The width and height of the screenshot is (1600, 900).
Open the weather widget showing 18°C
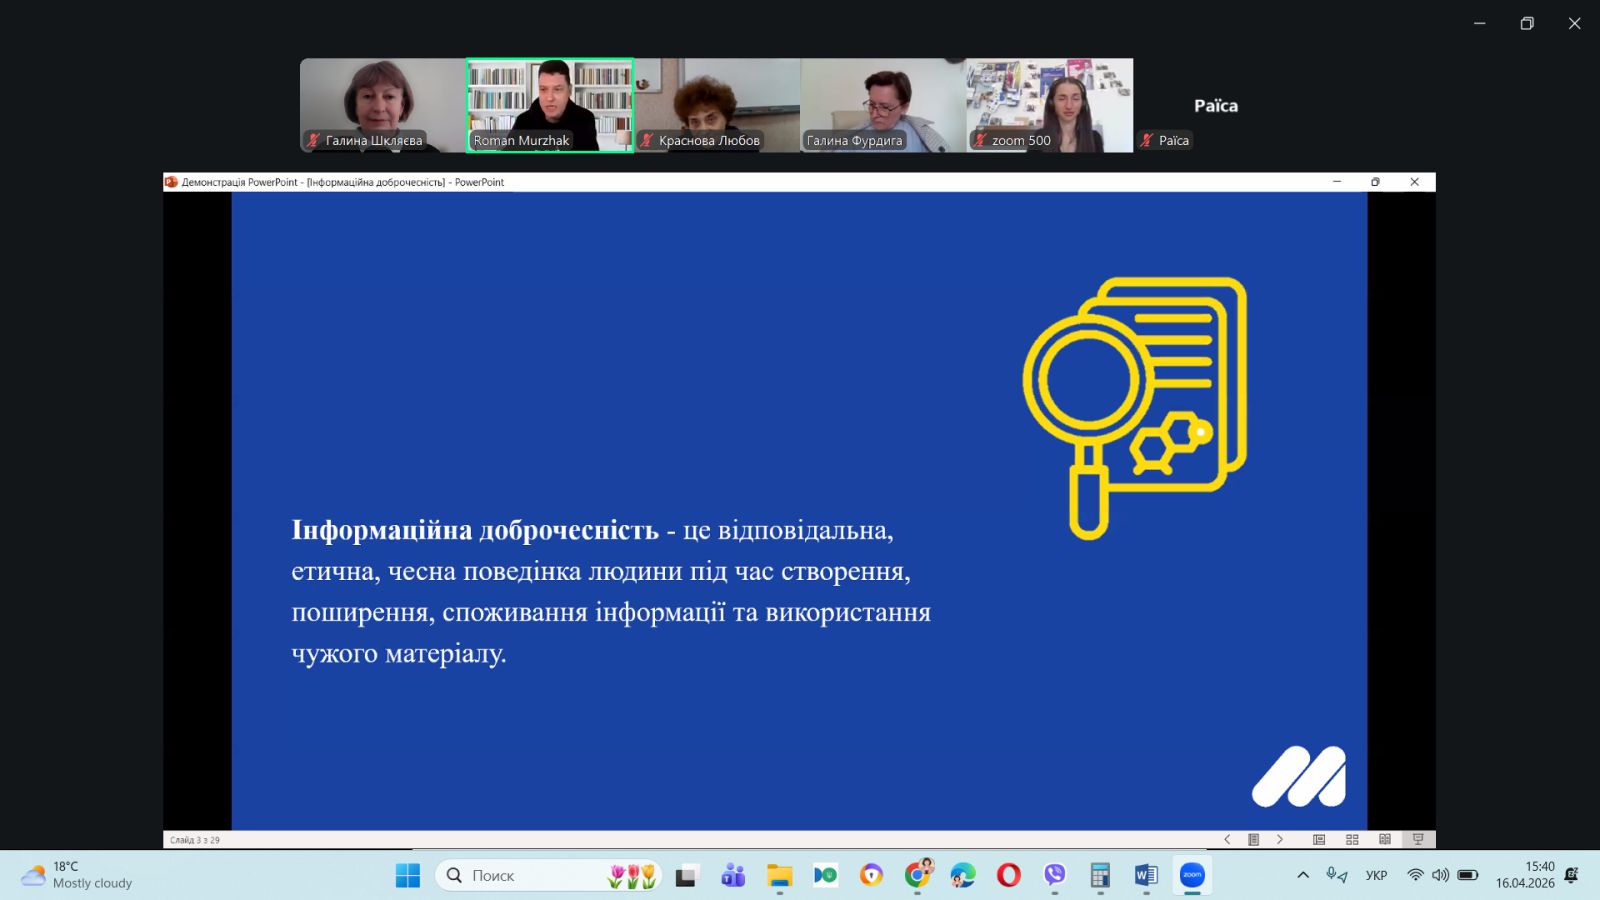[x=78, y=875]
